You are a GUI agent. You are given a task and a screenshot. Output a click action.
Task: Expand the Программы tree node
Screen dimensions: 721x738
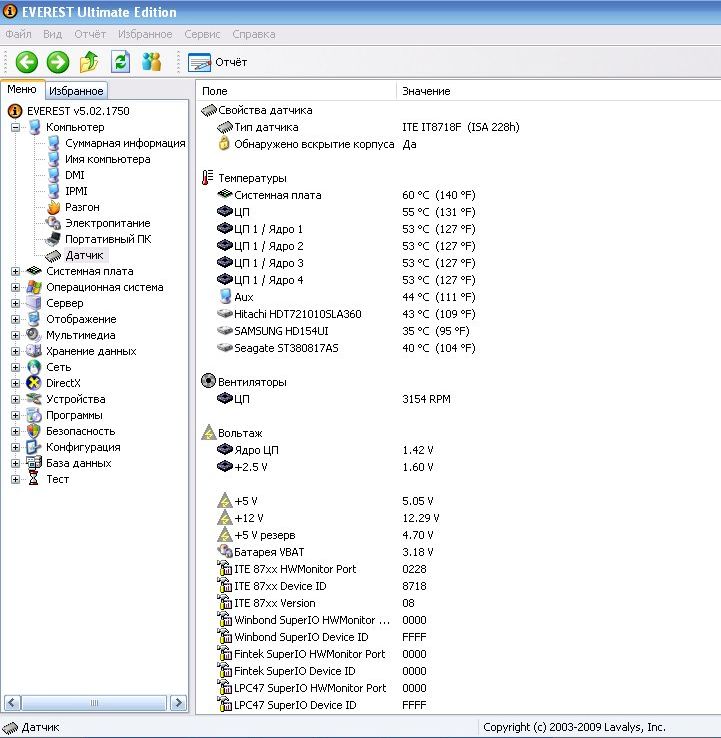coord(16,415)
